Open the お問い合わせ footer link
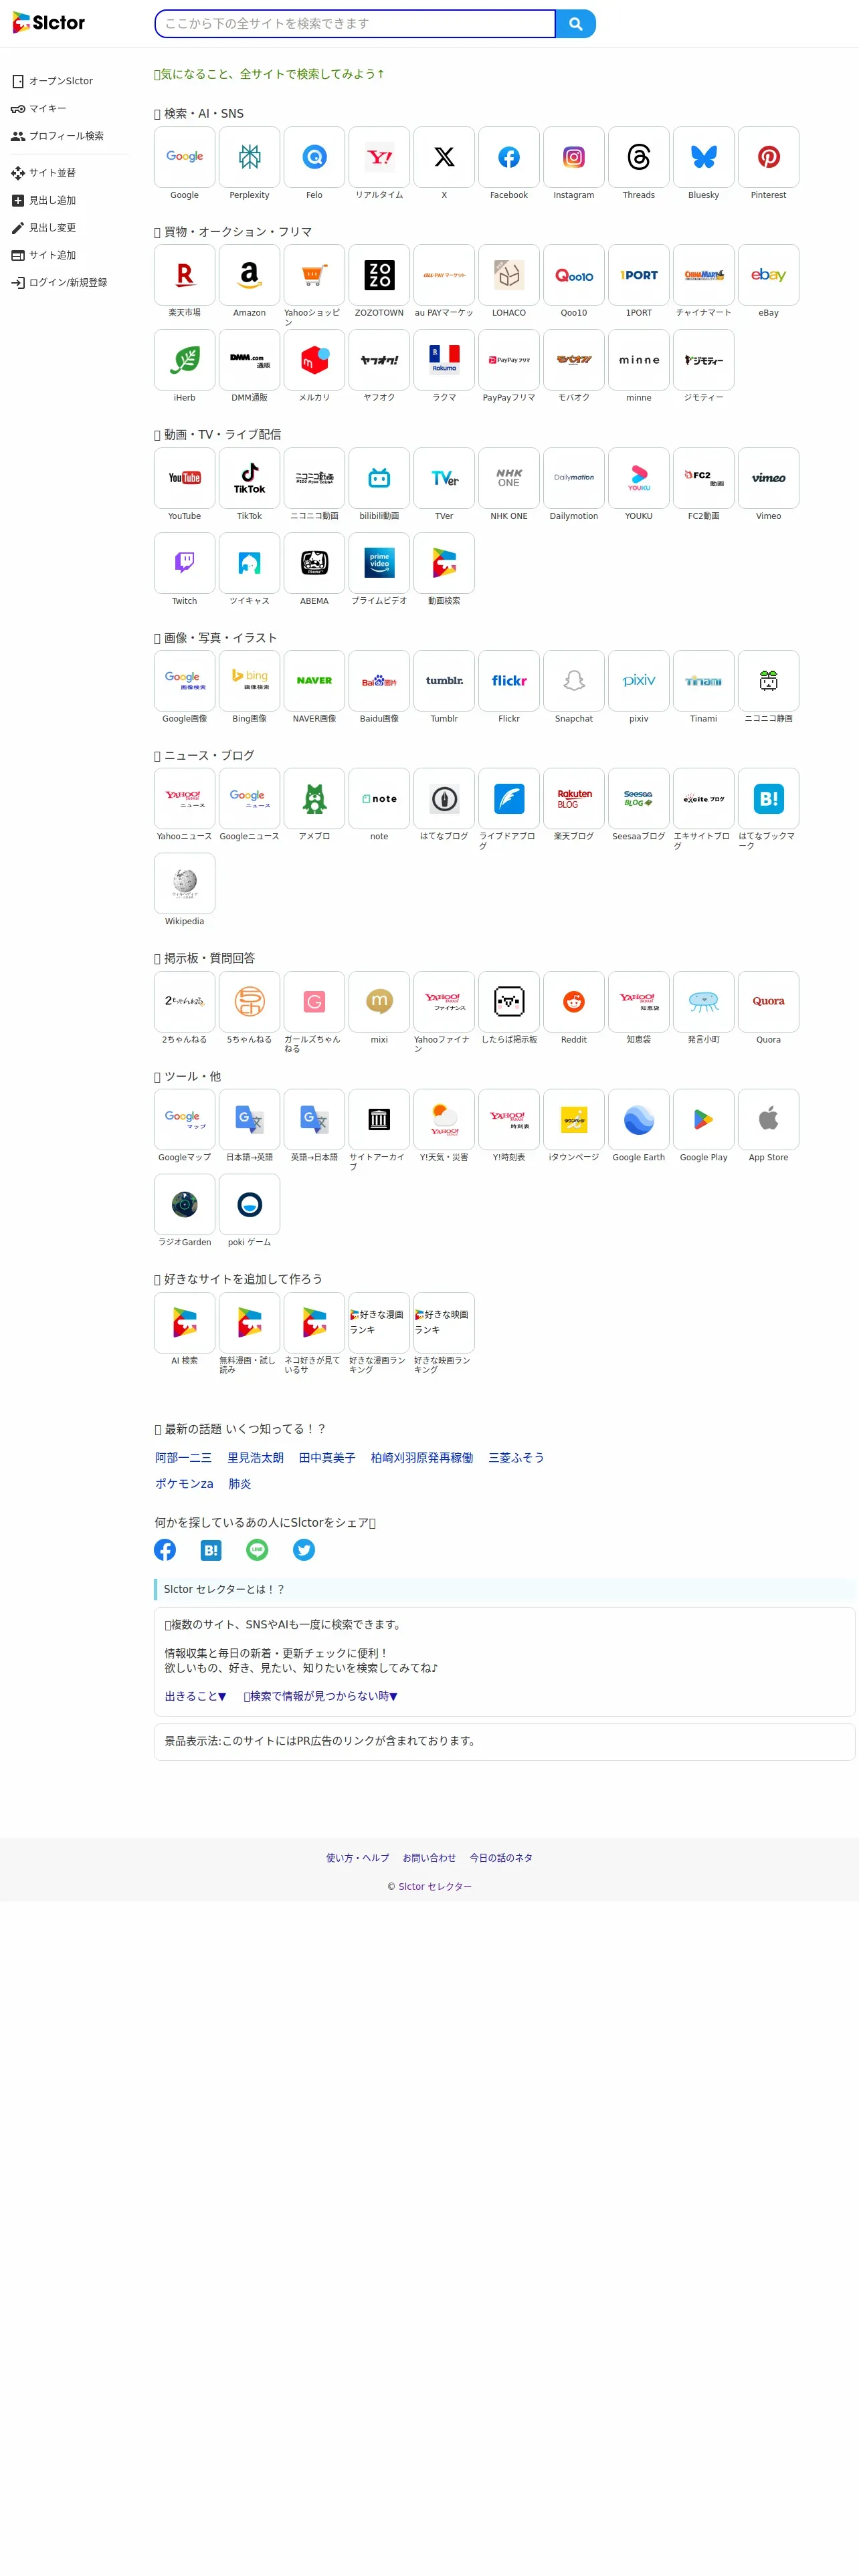 [429, 1858]
